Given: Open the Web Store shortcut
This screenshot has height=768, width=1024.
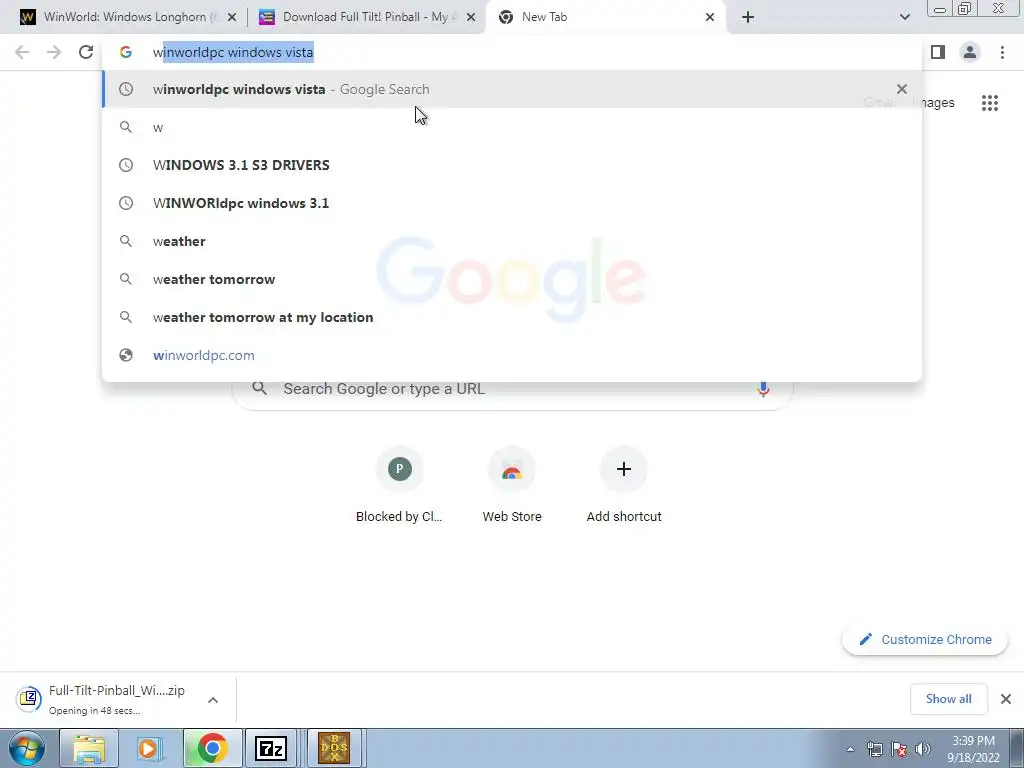Looking at the screenshot, I should pos(512,485).
